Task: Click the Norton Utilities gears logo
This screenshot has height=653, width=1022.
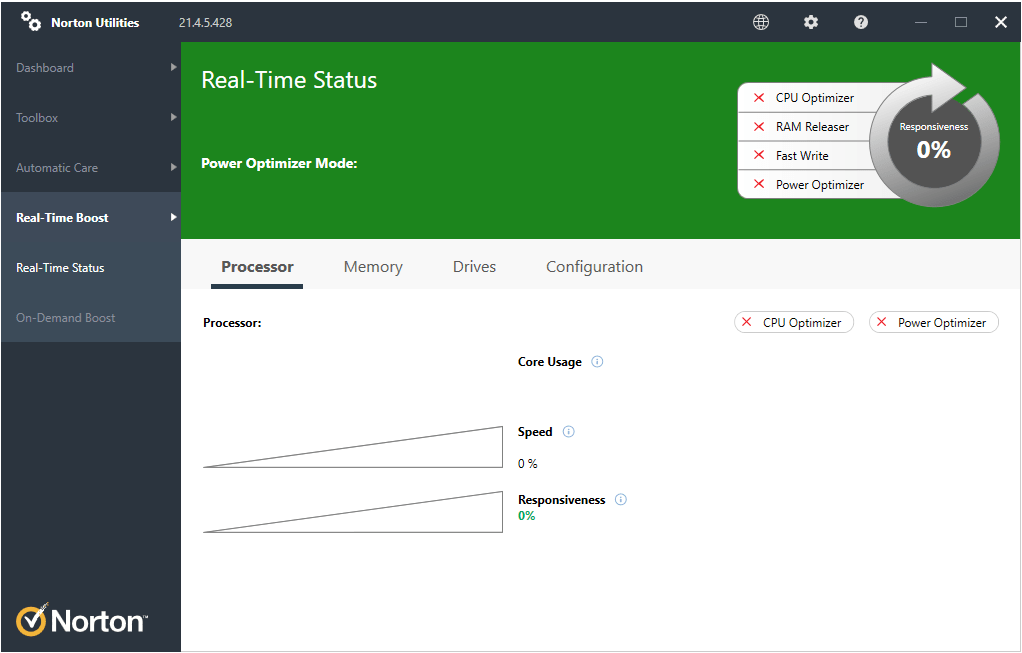Action: point(31,22)
